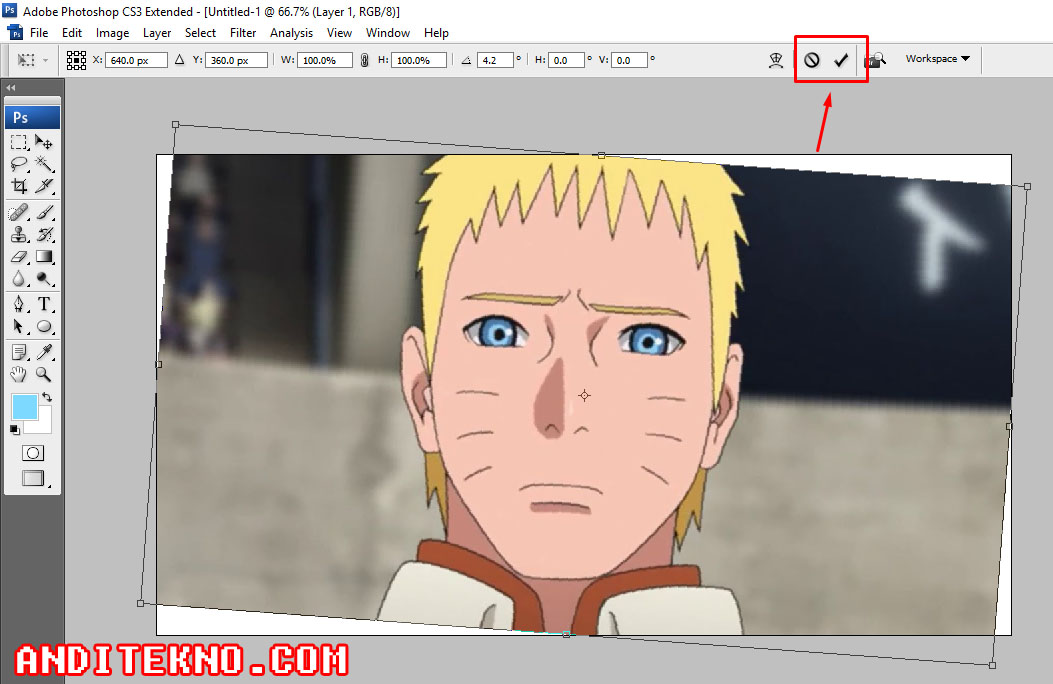
Task: Select the Lasso tool
Action: tap(19, 163)
